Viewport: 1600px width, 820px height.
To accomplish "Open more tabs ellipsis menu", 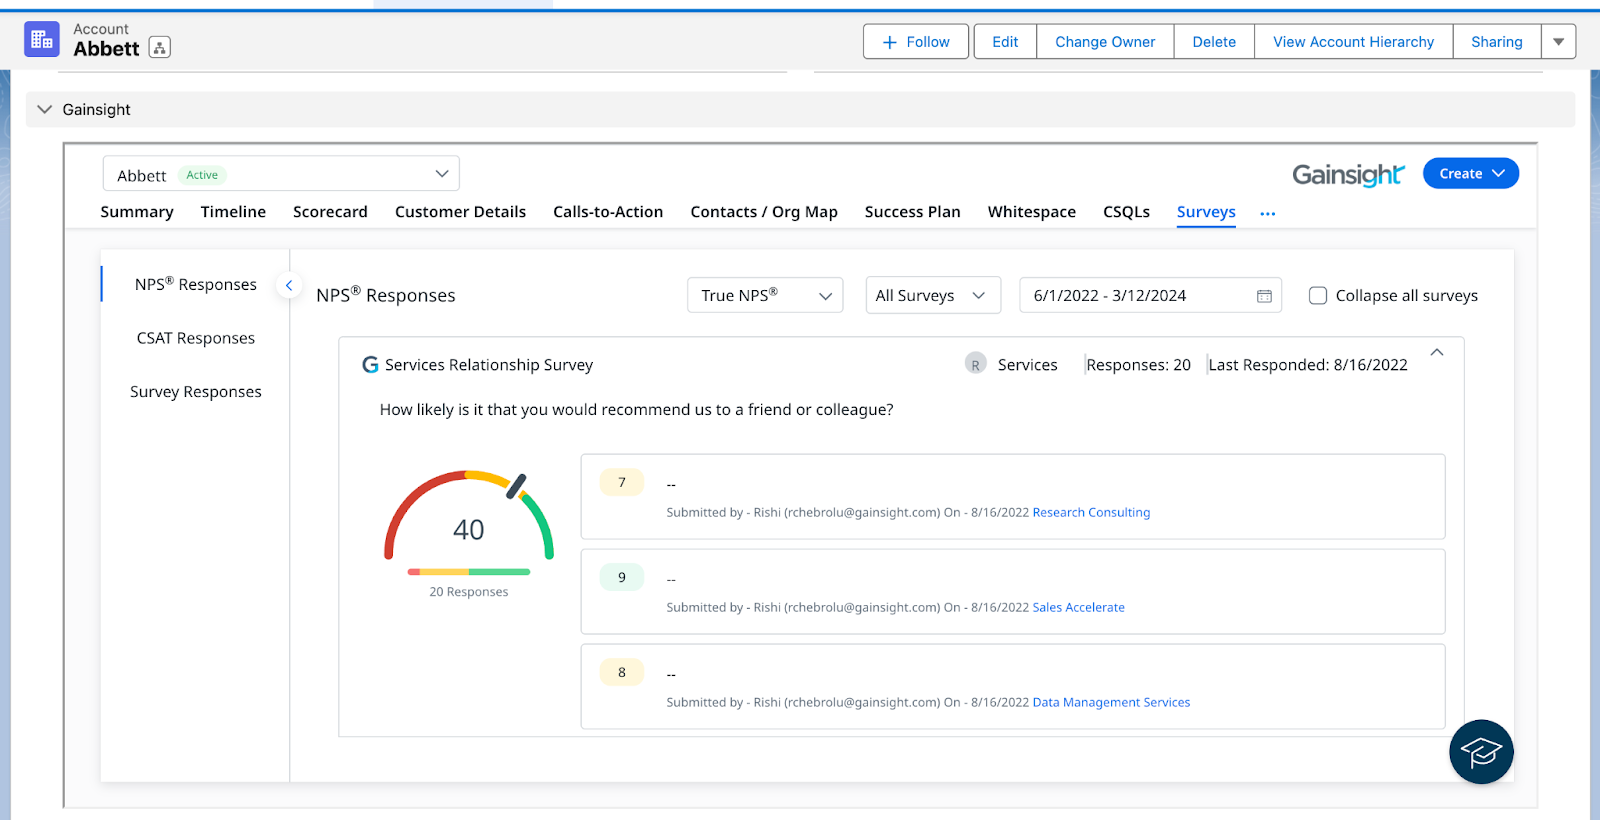I will pyautogui.click(x=1268, y=213).
